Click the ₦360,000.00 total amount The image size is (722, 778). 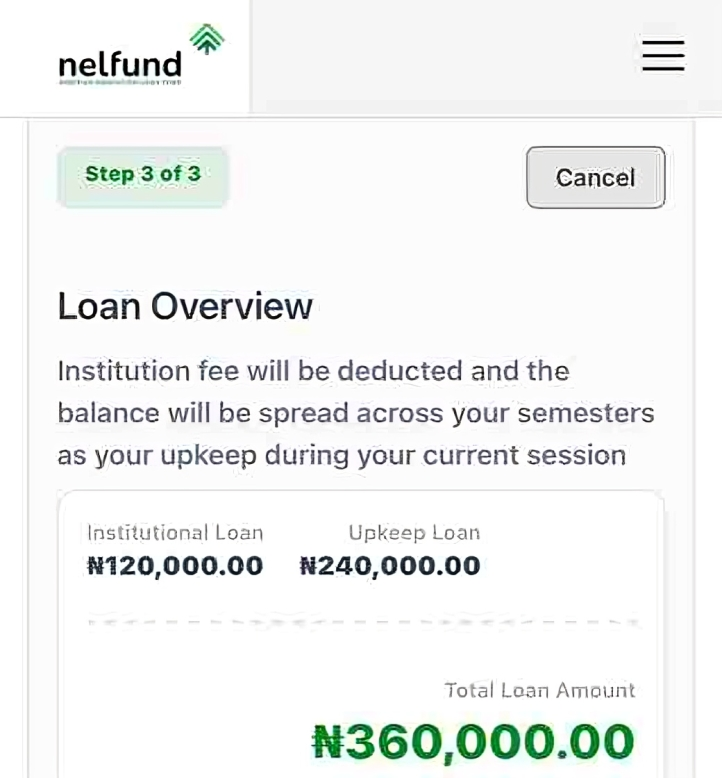[x=474, y=742]
